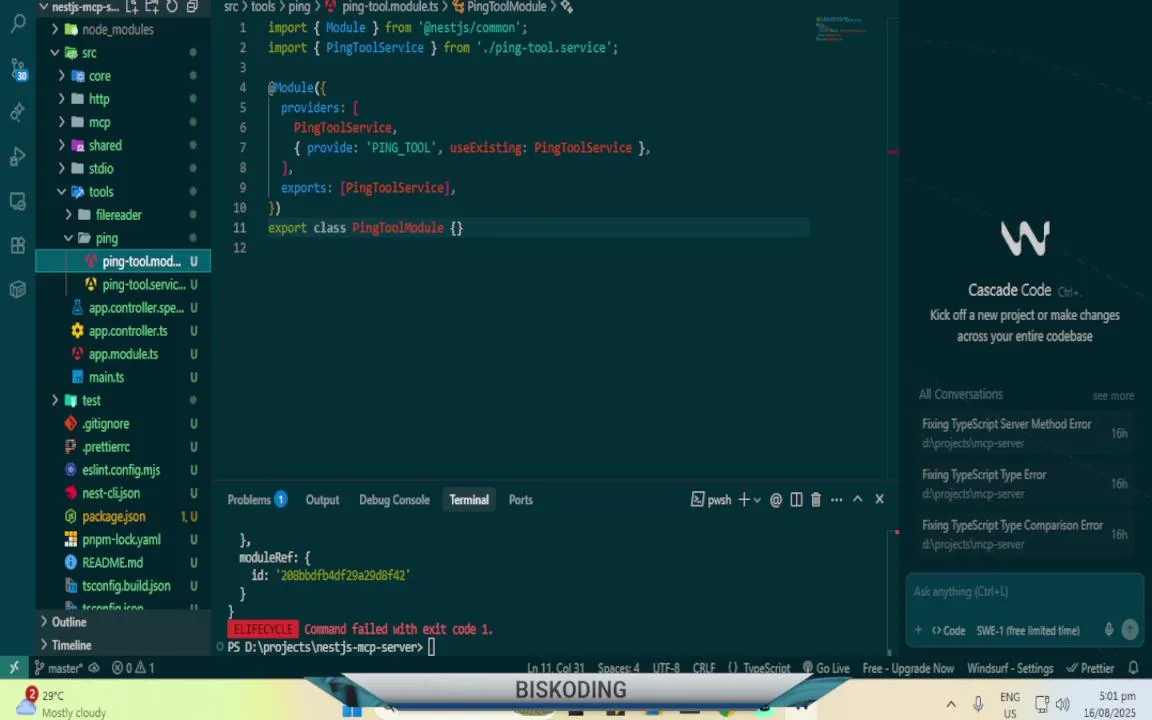Open terminal more actions ellipsis

[x=836, y=500]
